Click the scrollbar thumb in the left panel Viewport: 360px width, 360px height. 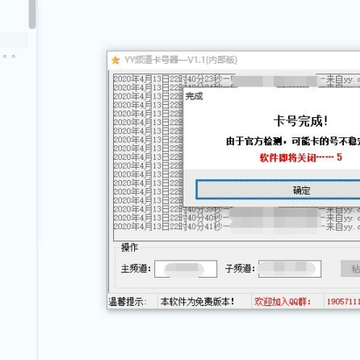coord(32,14)
